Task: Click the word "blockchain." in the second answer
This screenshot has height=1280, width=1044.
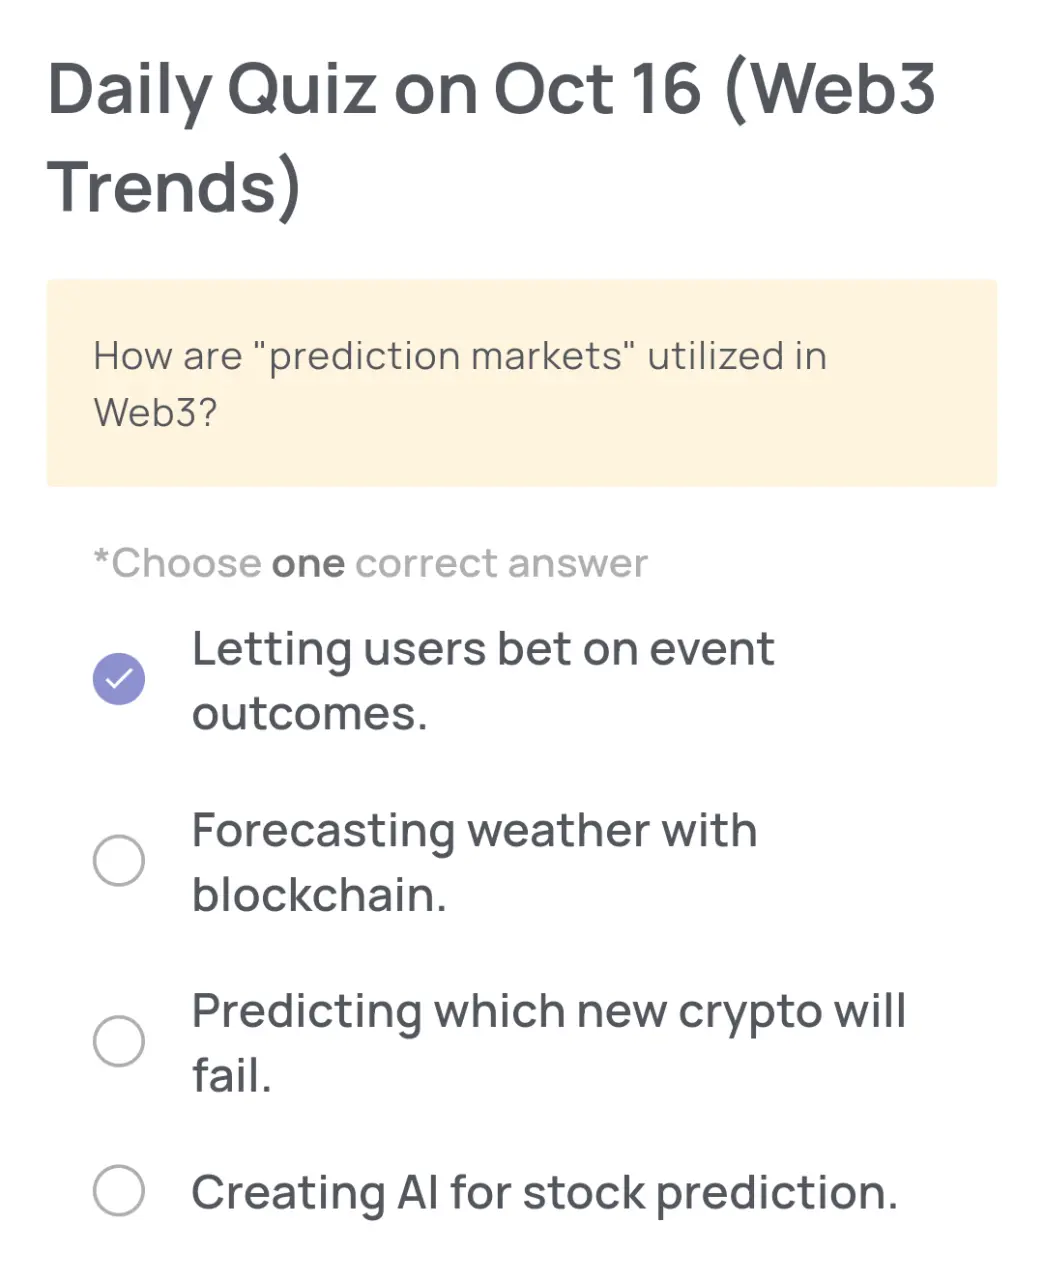Action: 319,894
